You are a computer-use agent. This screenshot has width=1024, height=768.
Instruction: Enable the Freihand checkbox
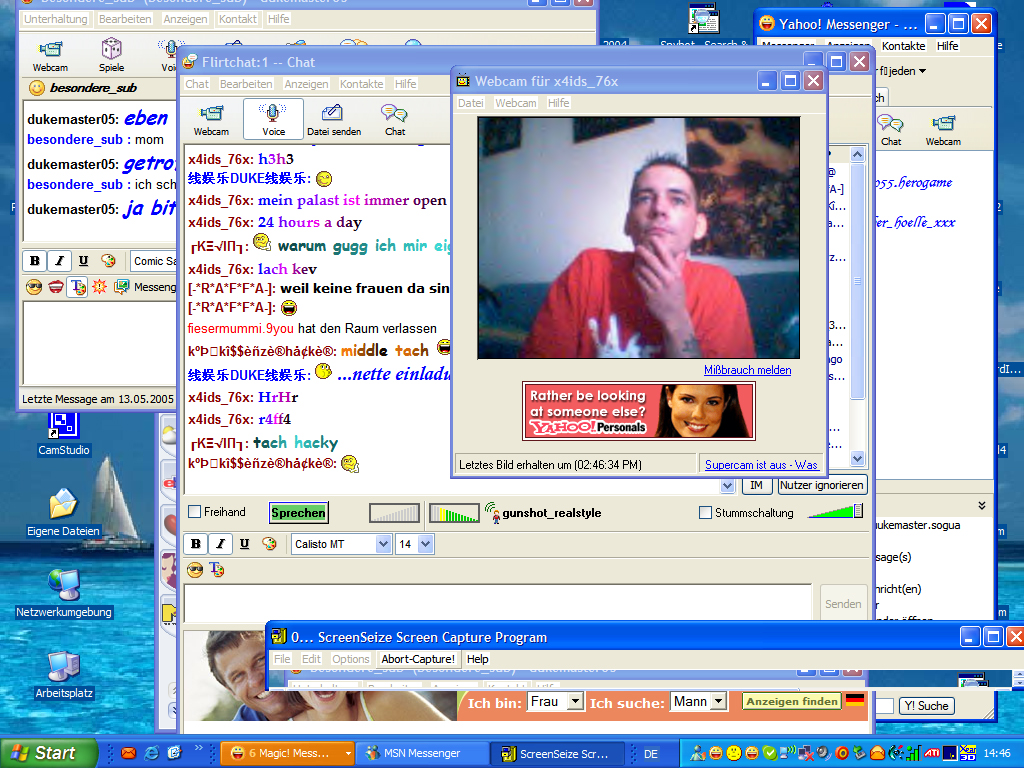(x=195, y=512)
